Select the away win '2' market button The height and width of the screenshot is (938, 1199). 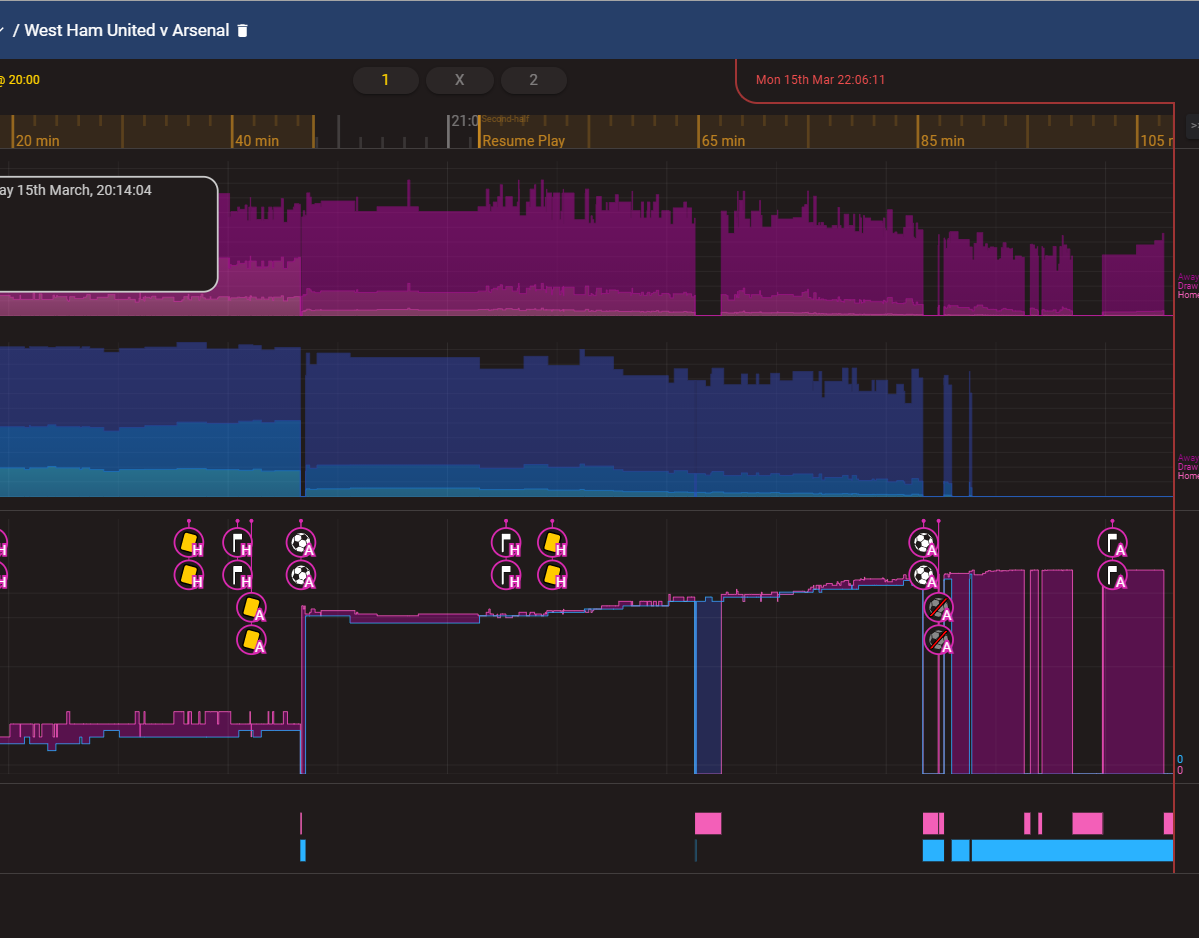tap(534, 80)
